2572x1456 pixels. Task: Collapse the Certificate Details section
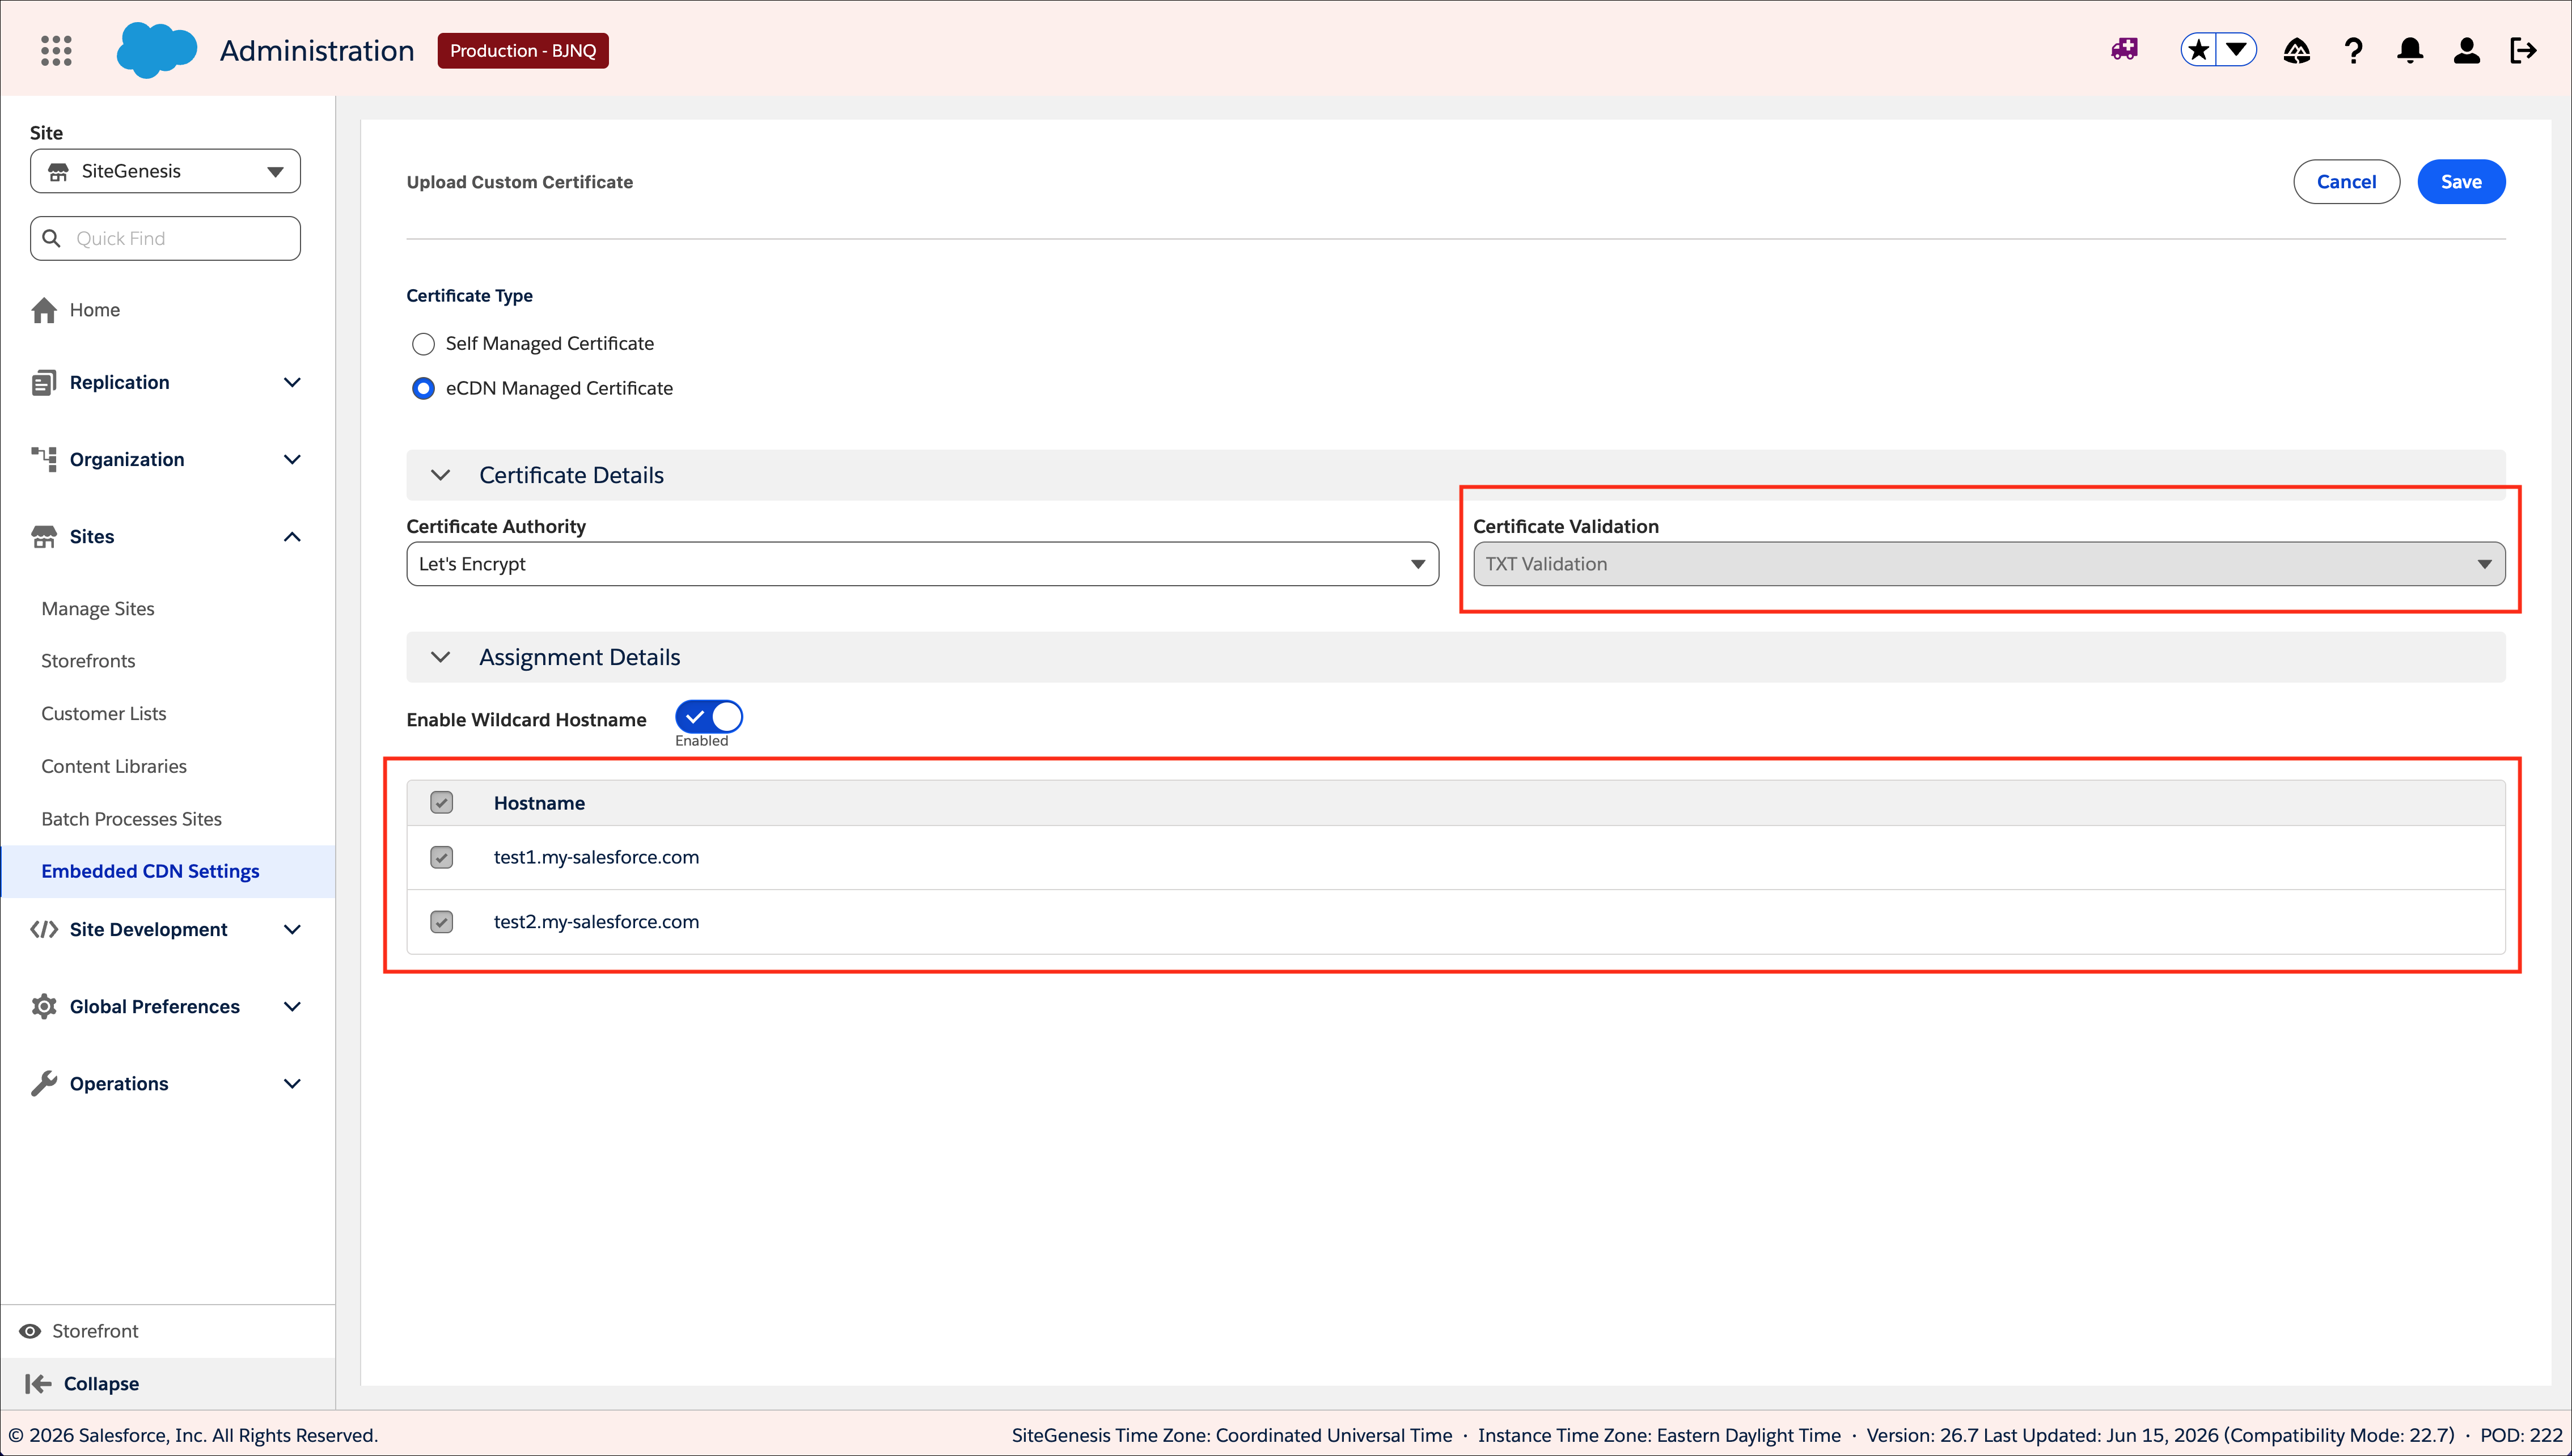(440, 475)
